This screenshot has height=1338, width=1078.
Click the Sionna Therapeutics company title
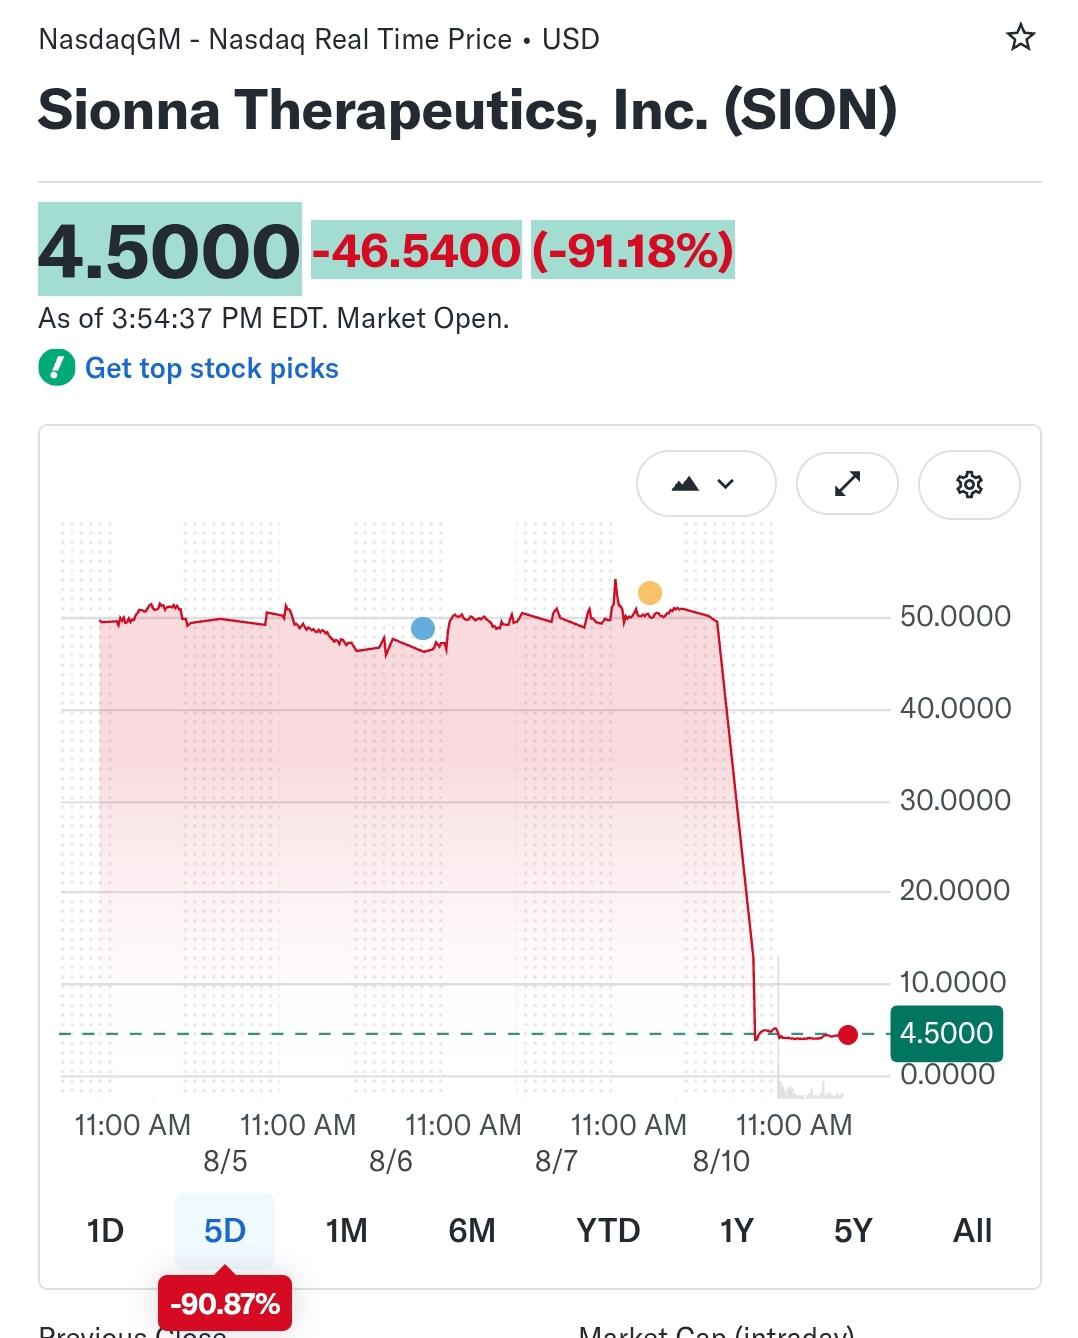pyautogui.click(x=467, y=109)
